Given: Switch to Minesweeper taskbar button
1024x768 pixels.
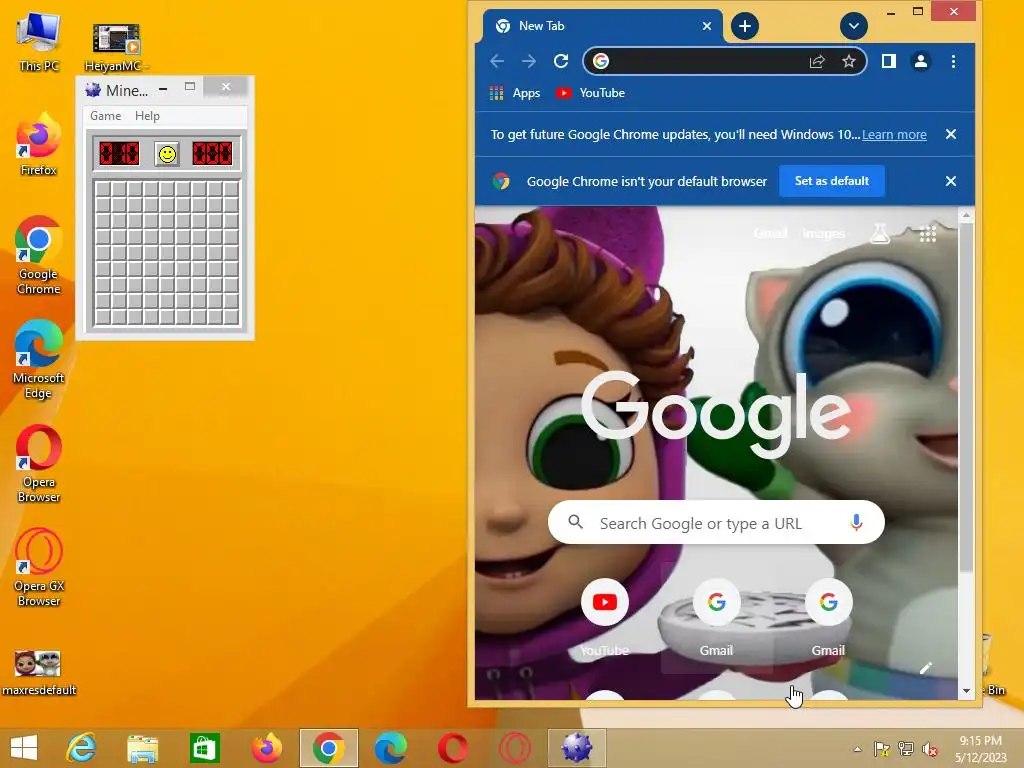Looking at the screenshot, I should click(x=577, y=748).
